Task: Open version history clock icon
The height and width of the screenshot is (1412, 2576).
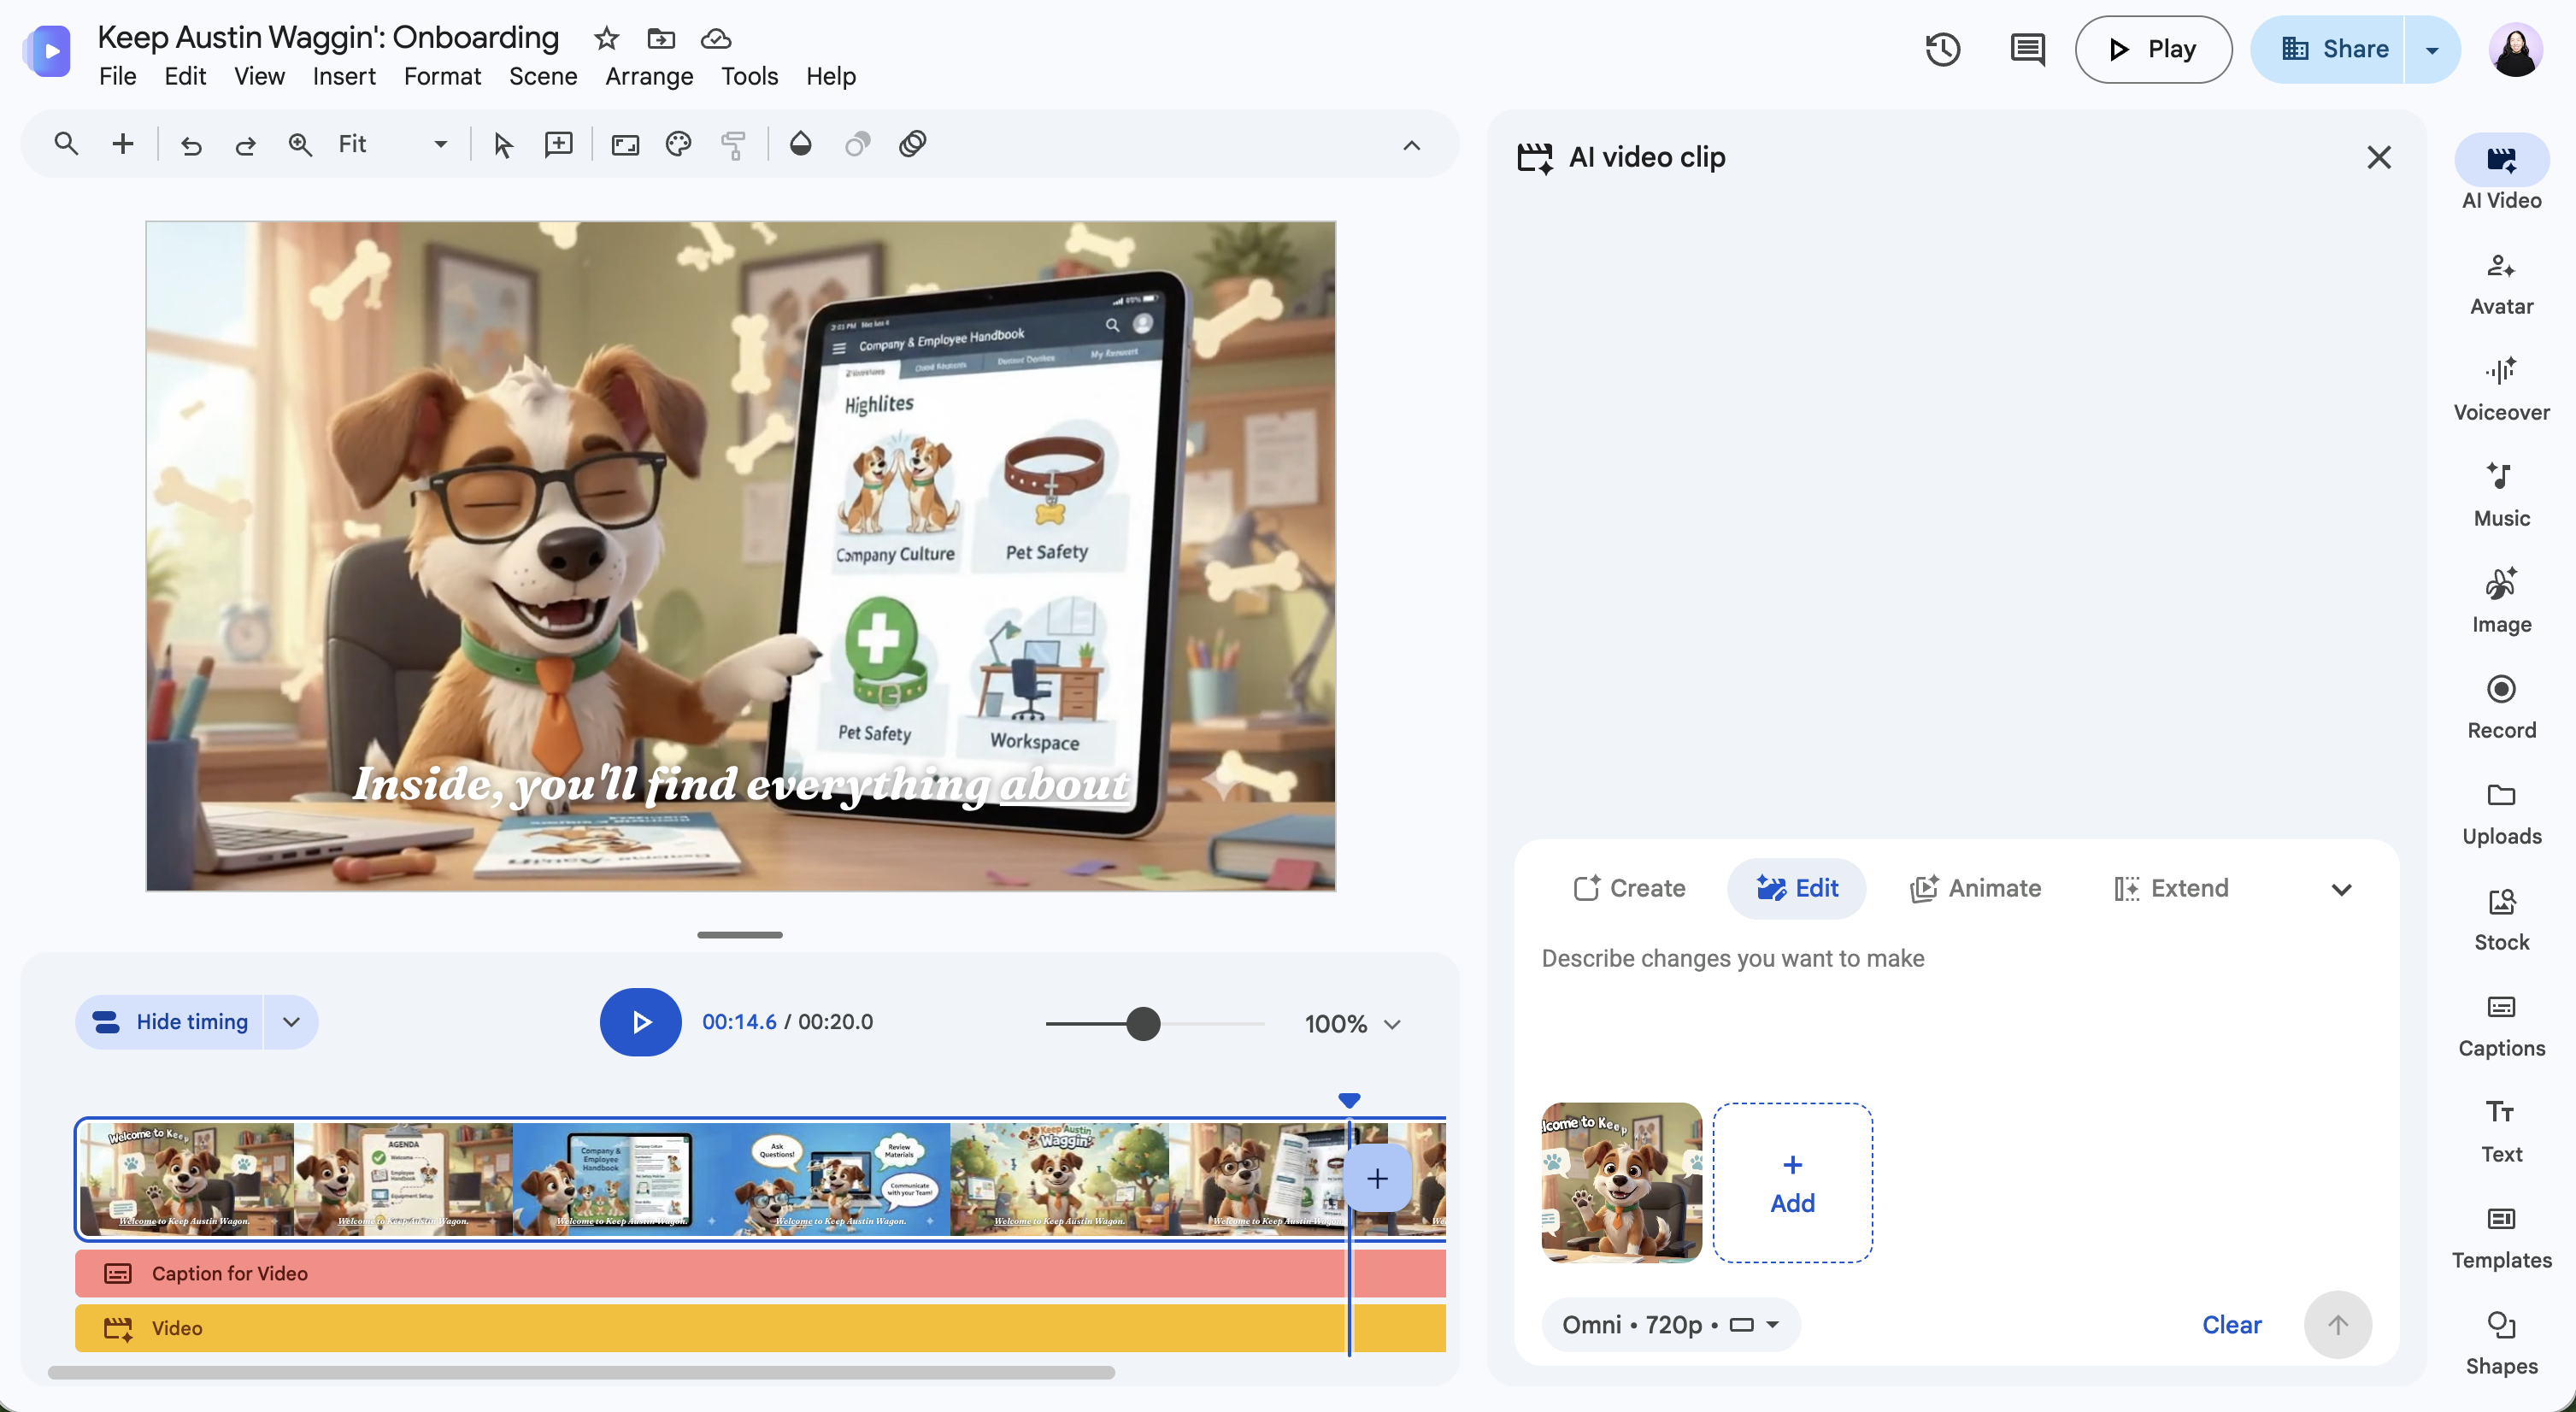Action: [1943, 49]
